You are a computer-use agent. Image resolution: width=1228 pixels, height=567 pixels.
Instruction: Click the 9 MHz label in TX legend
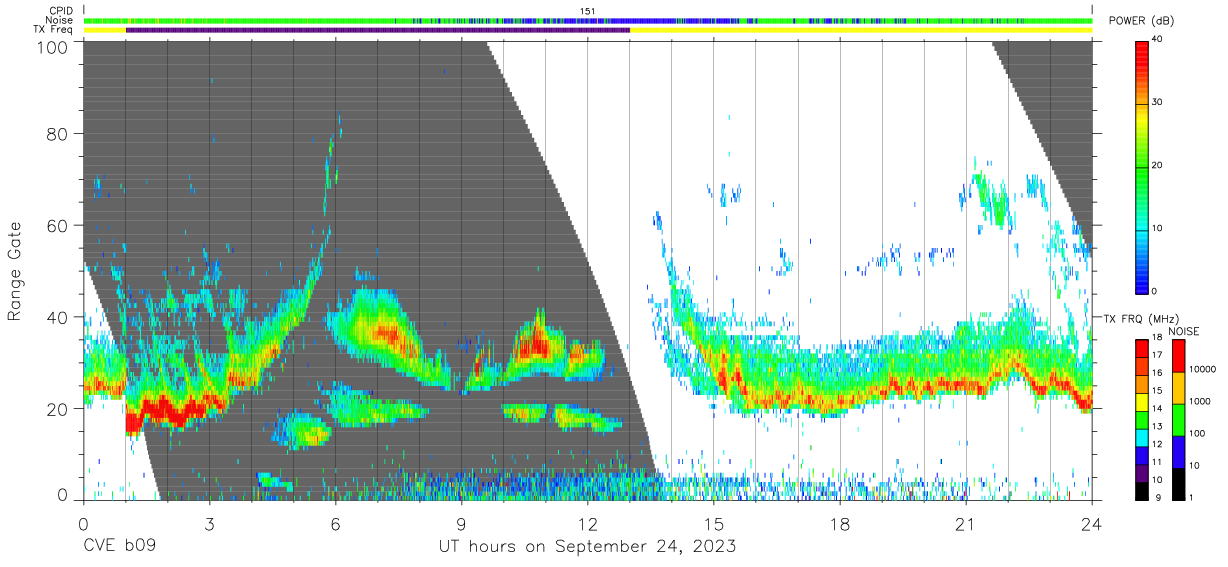(1156, 497)
